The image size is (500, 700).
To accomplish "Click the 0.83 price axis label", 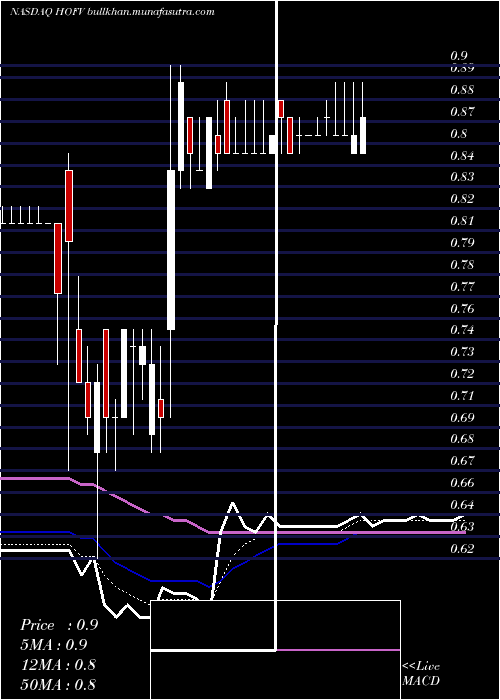I will point(462,177).
